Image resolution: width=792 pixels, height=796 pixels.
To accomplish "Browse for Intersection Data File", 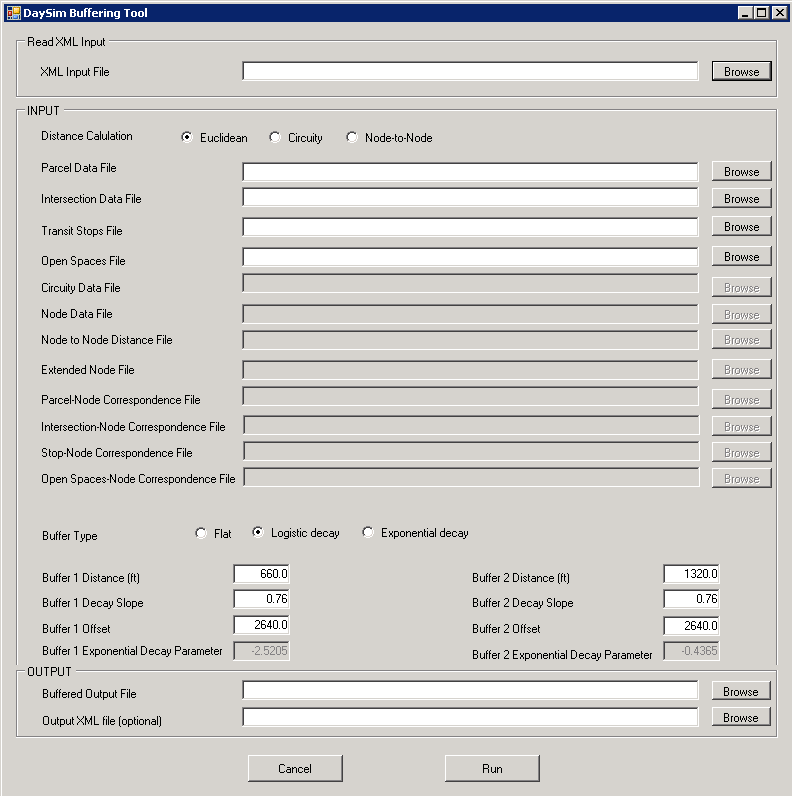I will point(741,199).
